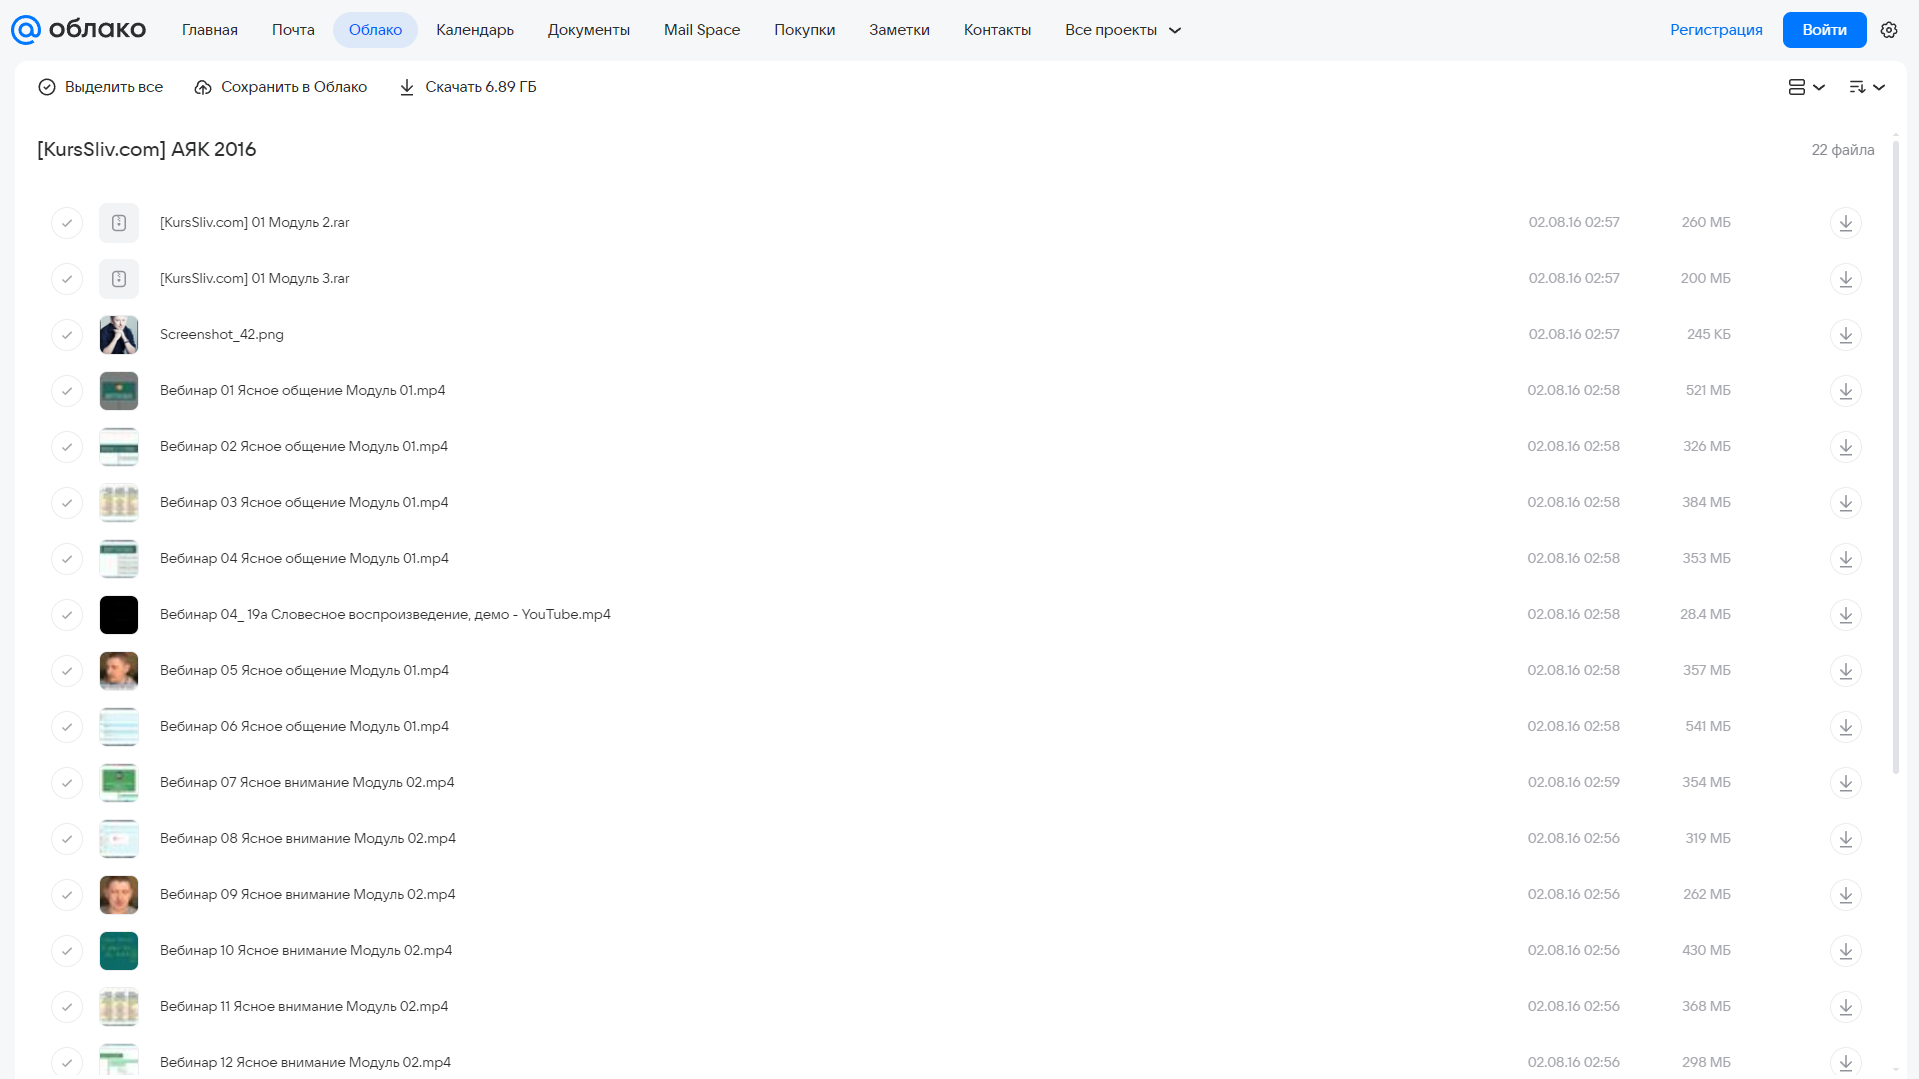1919x1079 pixels.
Task: Click the Облако logo icon
Action: [25, 30]
